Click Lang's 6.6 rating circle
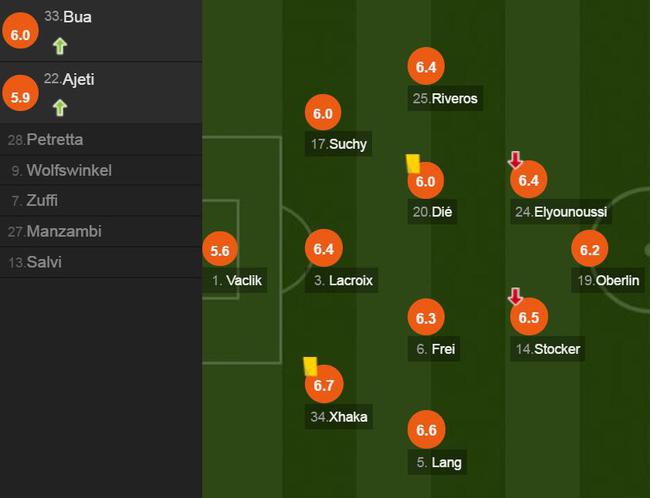Viewport: 650px width, 498px height. [x=427, y=430]
